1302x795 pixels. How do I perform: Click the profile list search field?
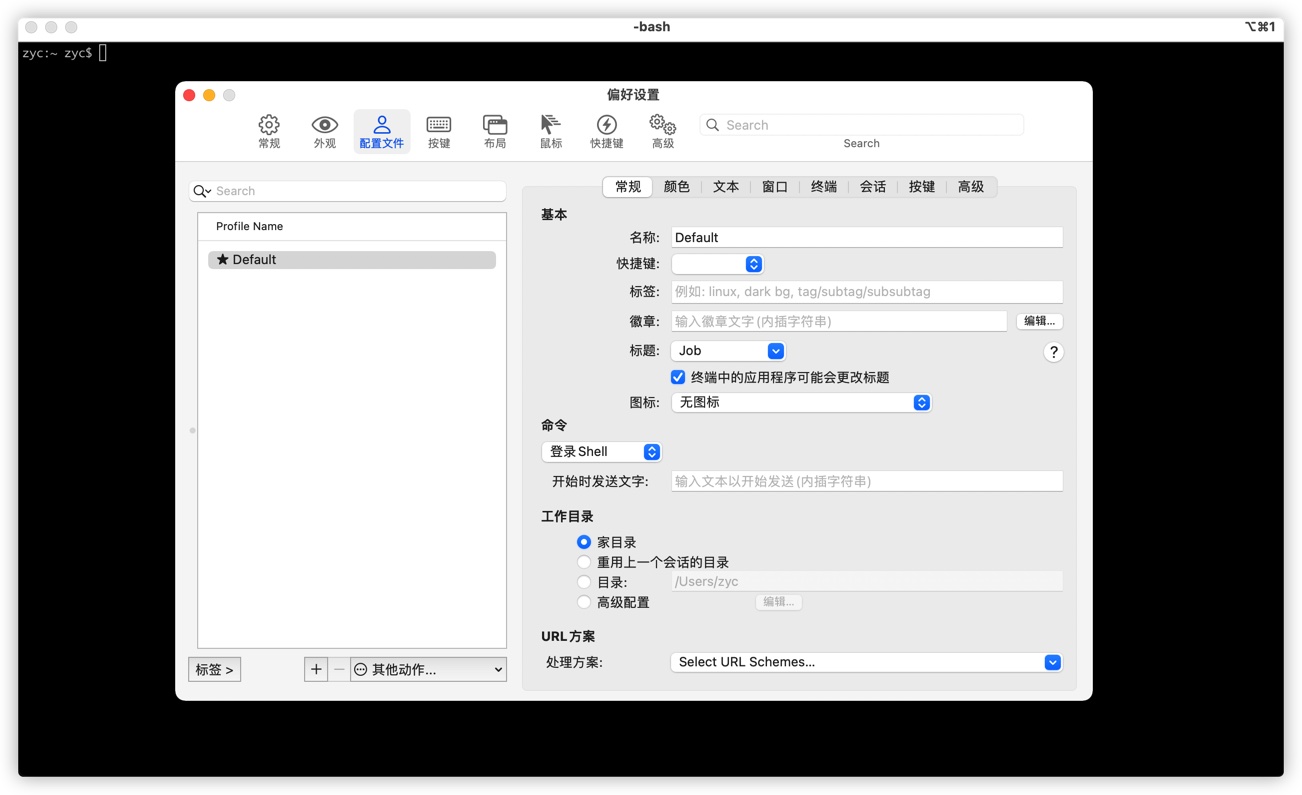tap(347, 190)
